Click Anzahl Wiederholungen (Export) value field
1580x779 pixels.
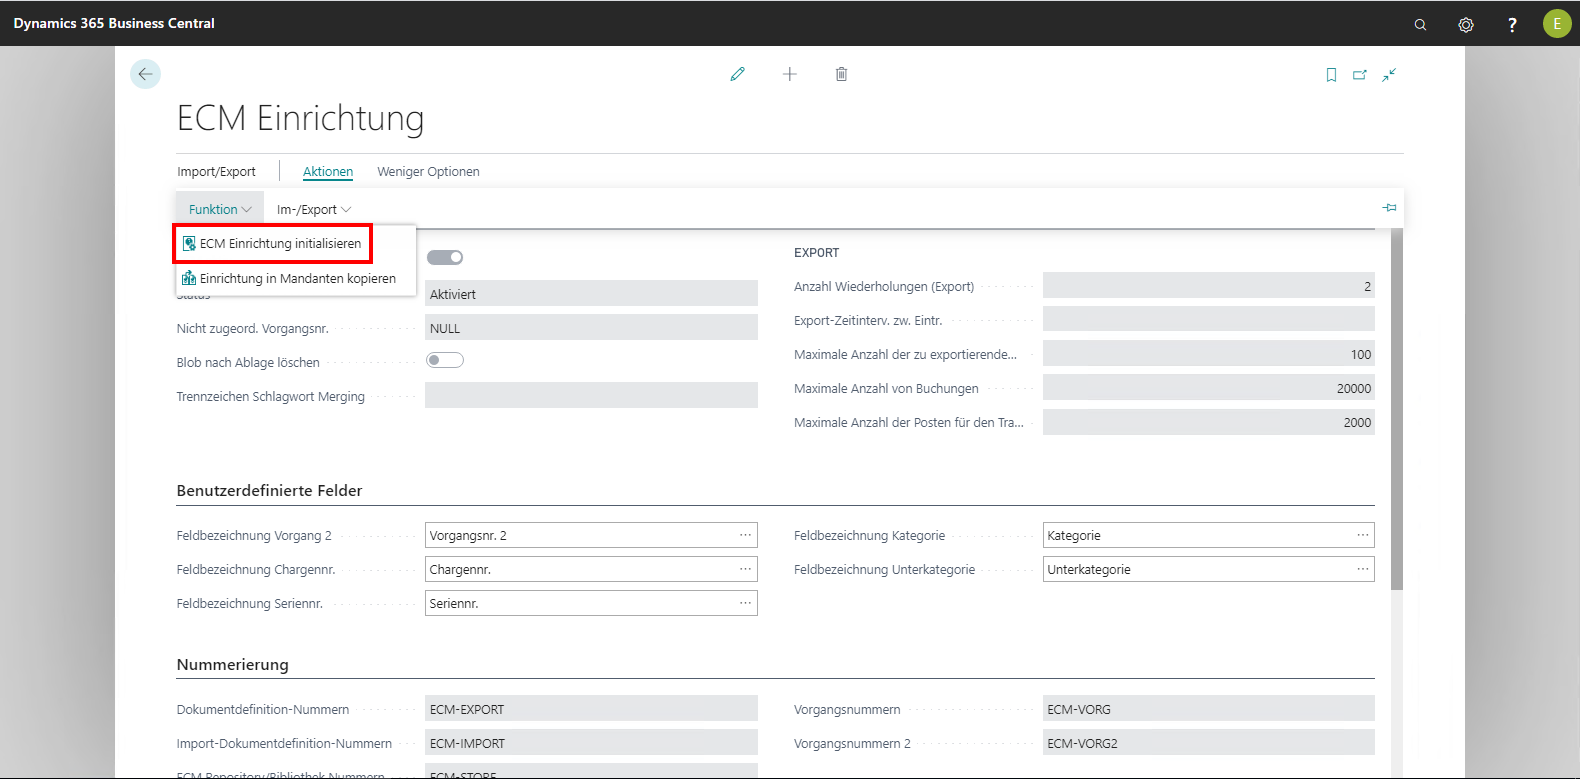(x=1208, y=286)
